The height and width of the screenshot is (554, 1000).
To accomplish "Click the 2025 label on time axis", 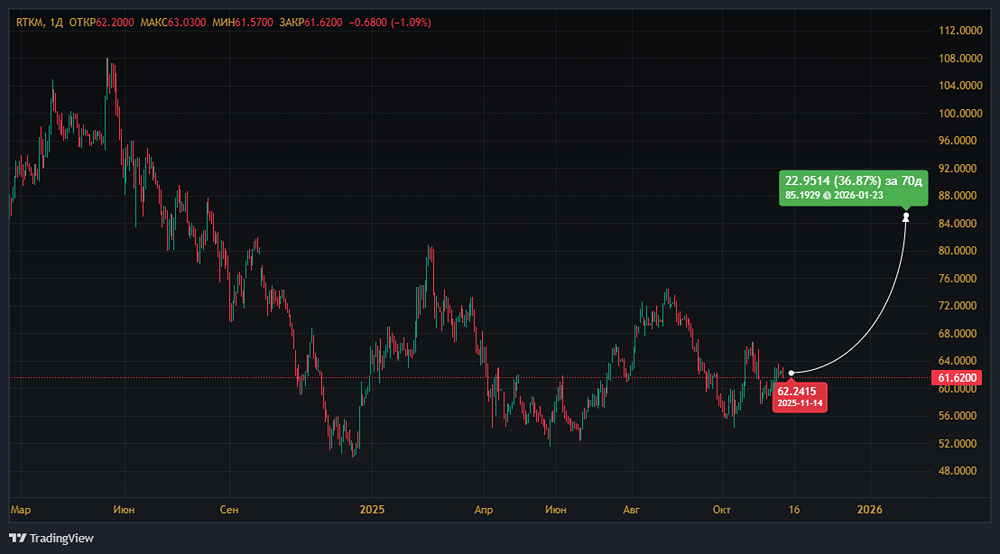I will (372, 510).
